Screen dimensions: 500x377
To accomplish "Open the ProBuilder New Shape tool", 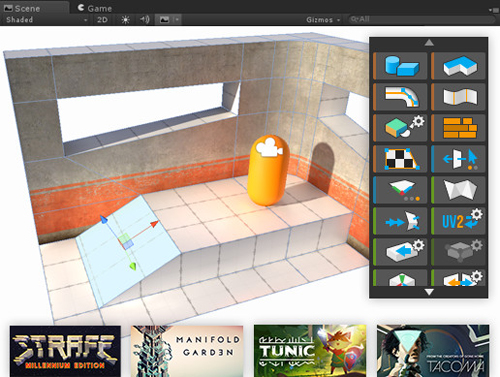I will 400,66.
